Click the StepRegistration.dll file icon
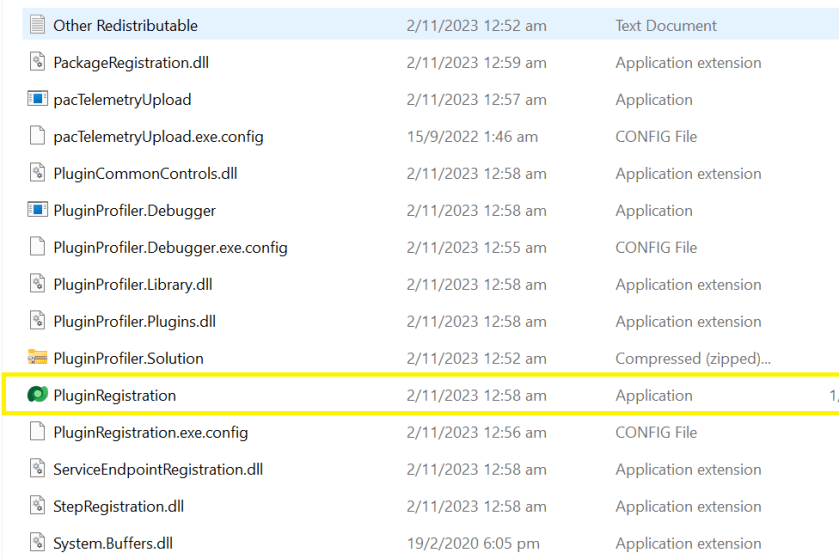This screenshot has height=559, width=839. 37,506
